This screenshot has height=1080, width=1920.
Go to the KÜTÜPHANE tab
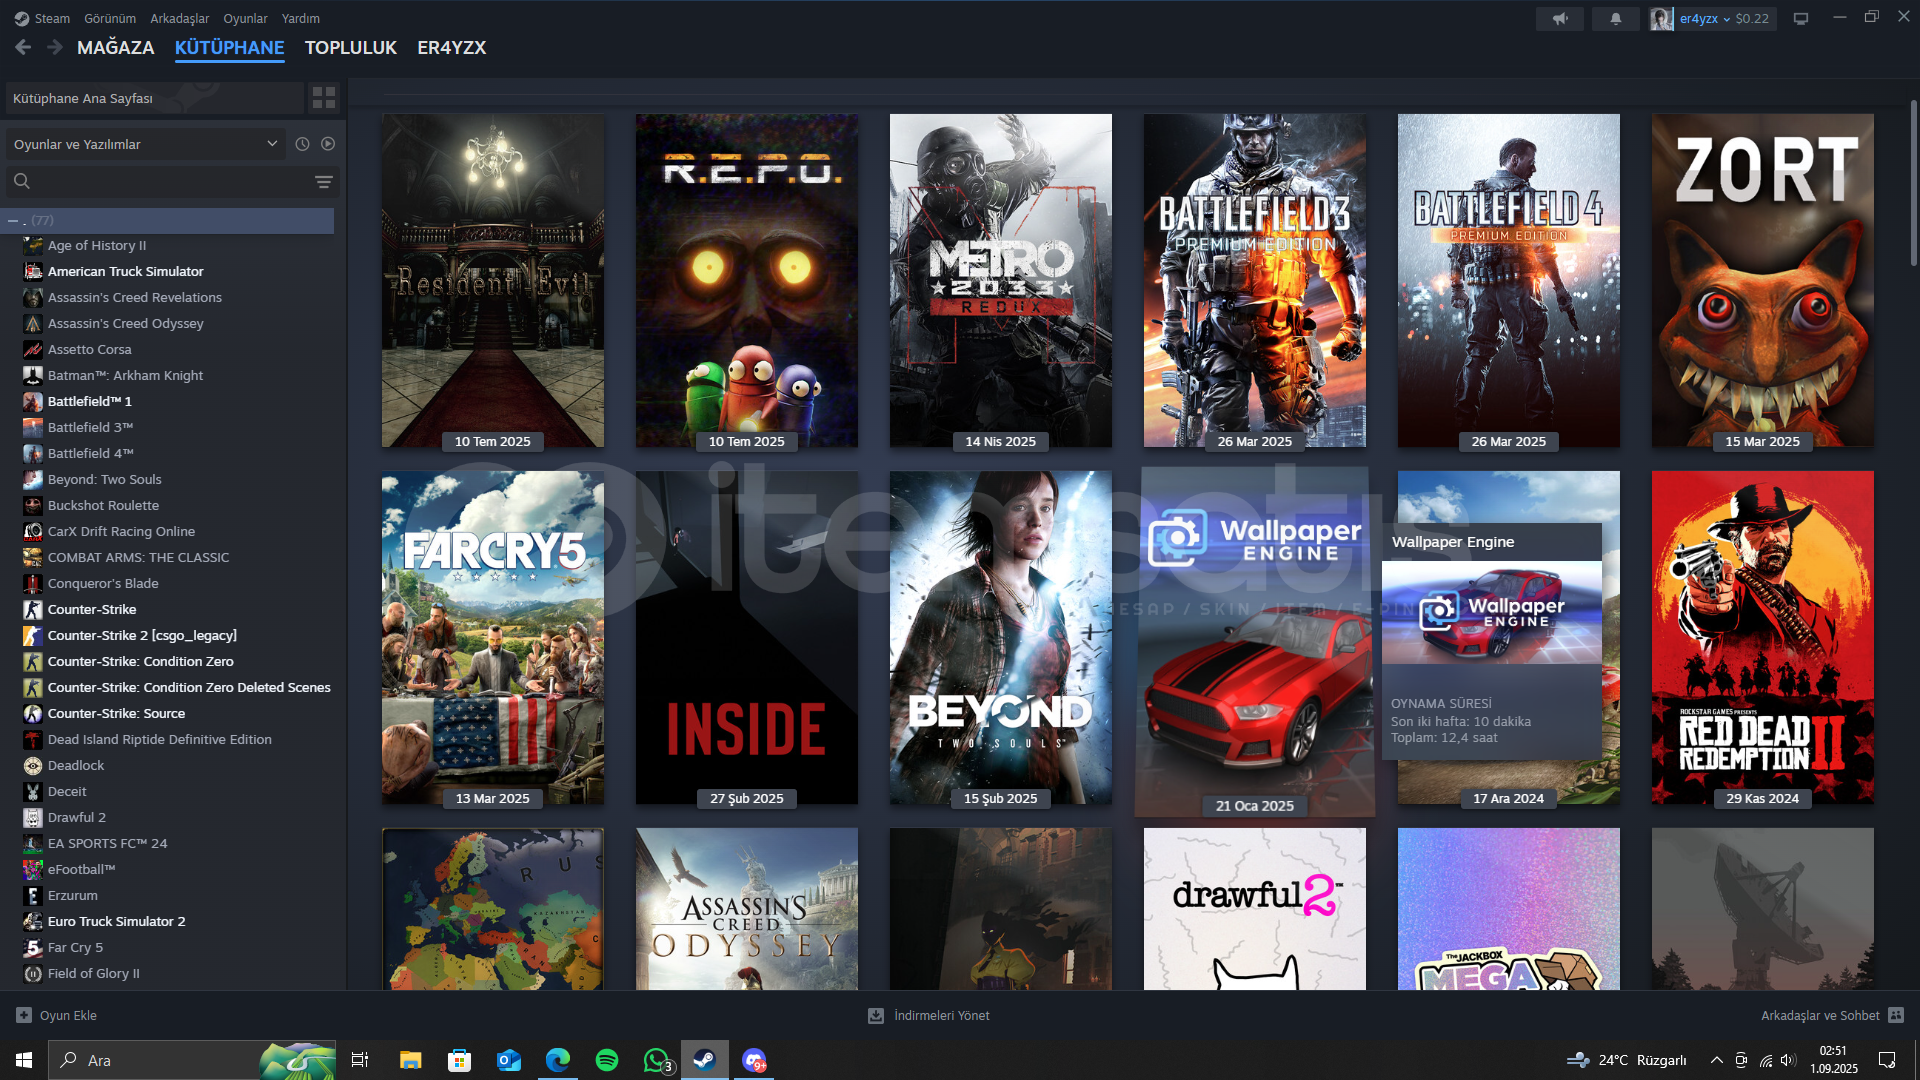[x=230, y=47]
